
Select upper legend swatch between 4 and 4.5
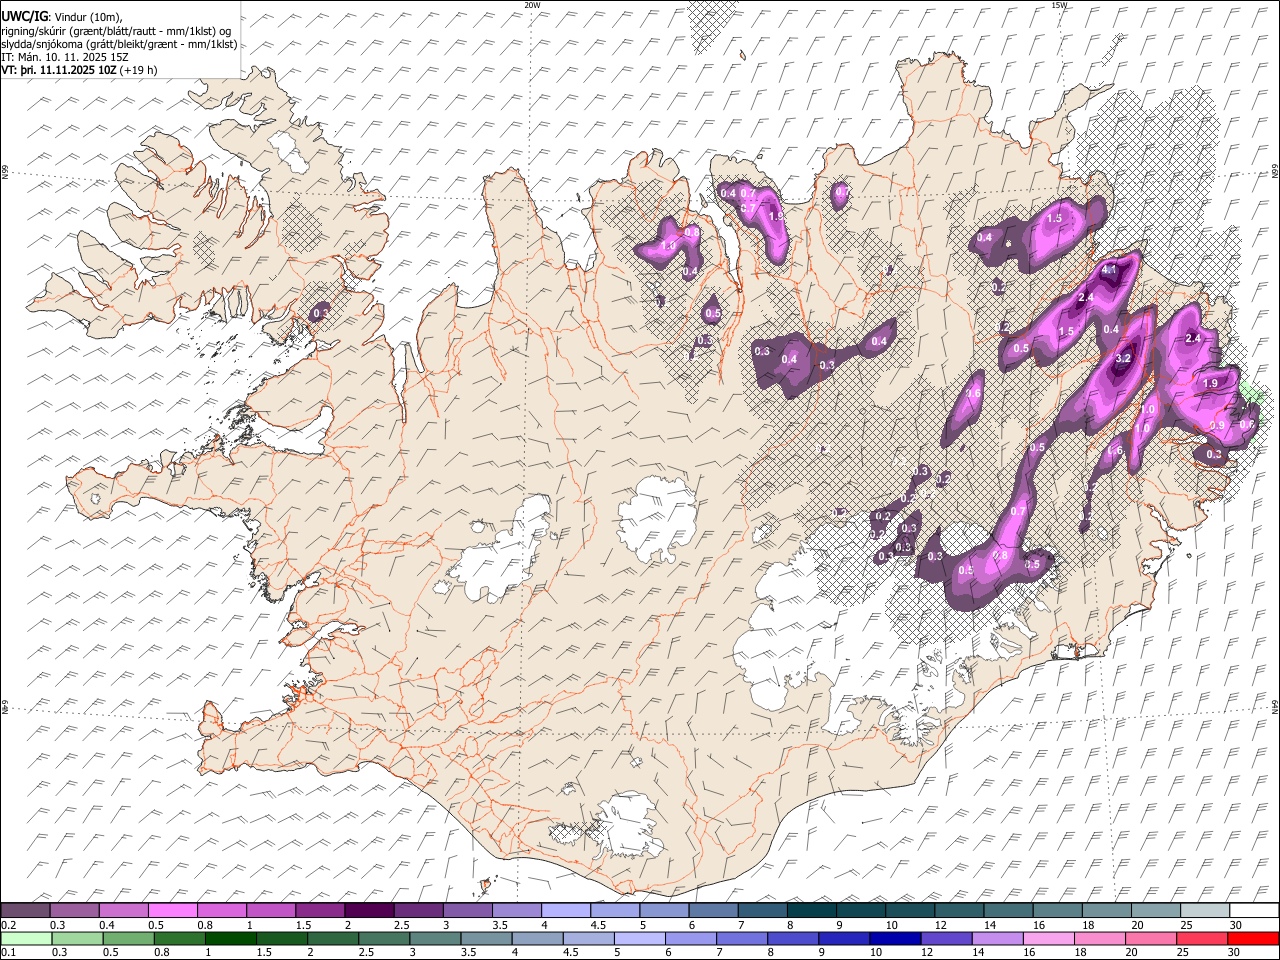[565, 911]
